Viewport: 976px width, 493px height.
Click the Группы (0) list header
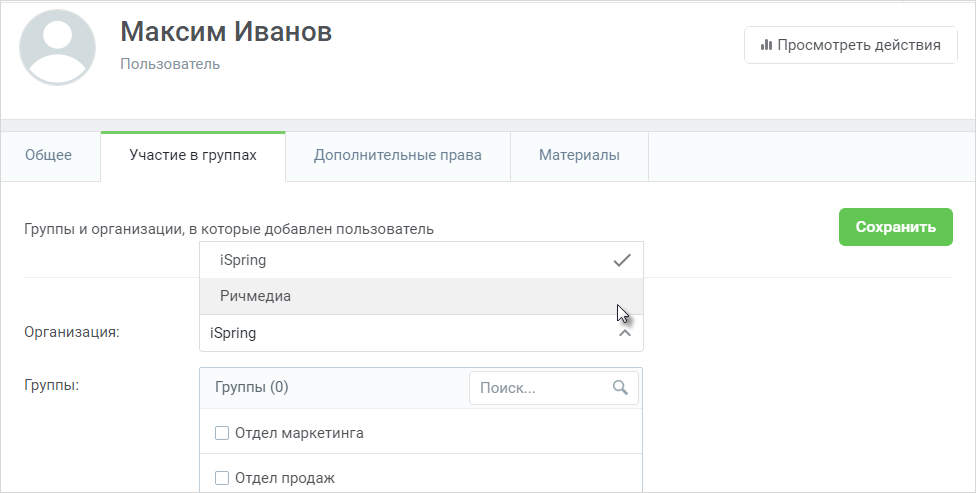pos(251,387)
